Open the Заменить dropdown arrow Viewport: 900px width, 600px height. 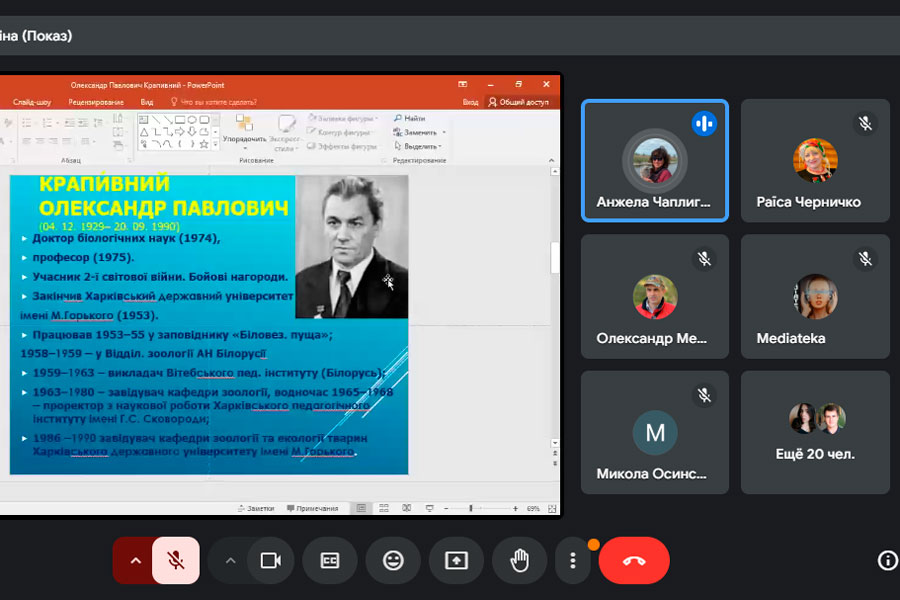coord(444,133)
